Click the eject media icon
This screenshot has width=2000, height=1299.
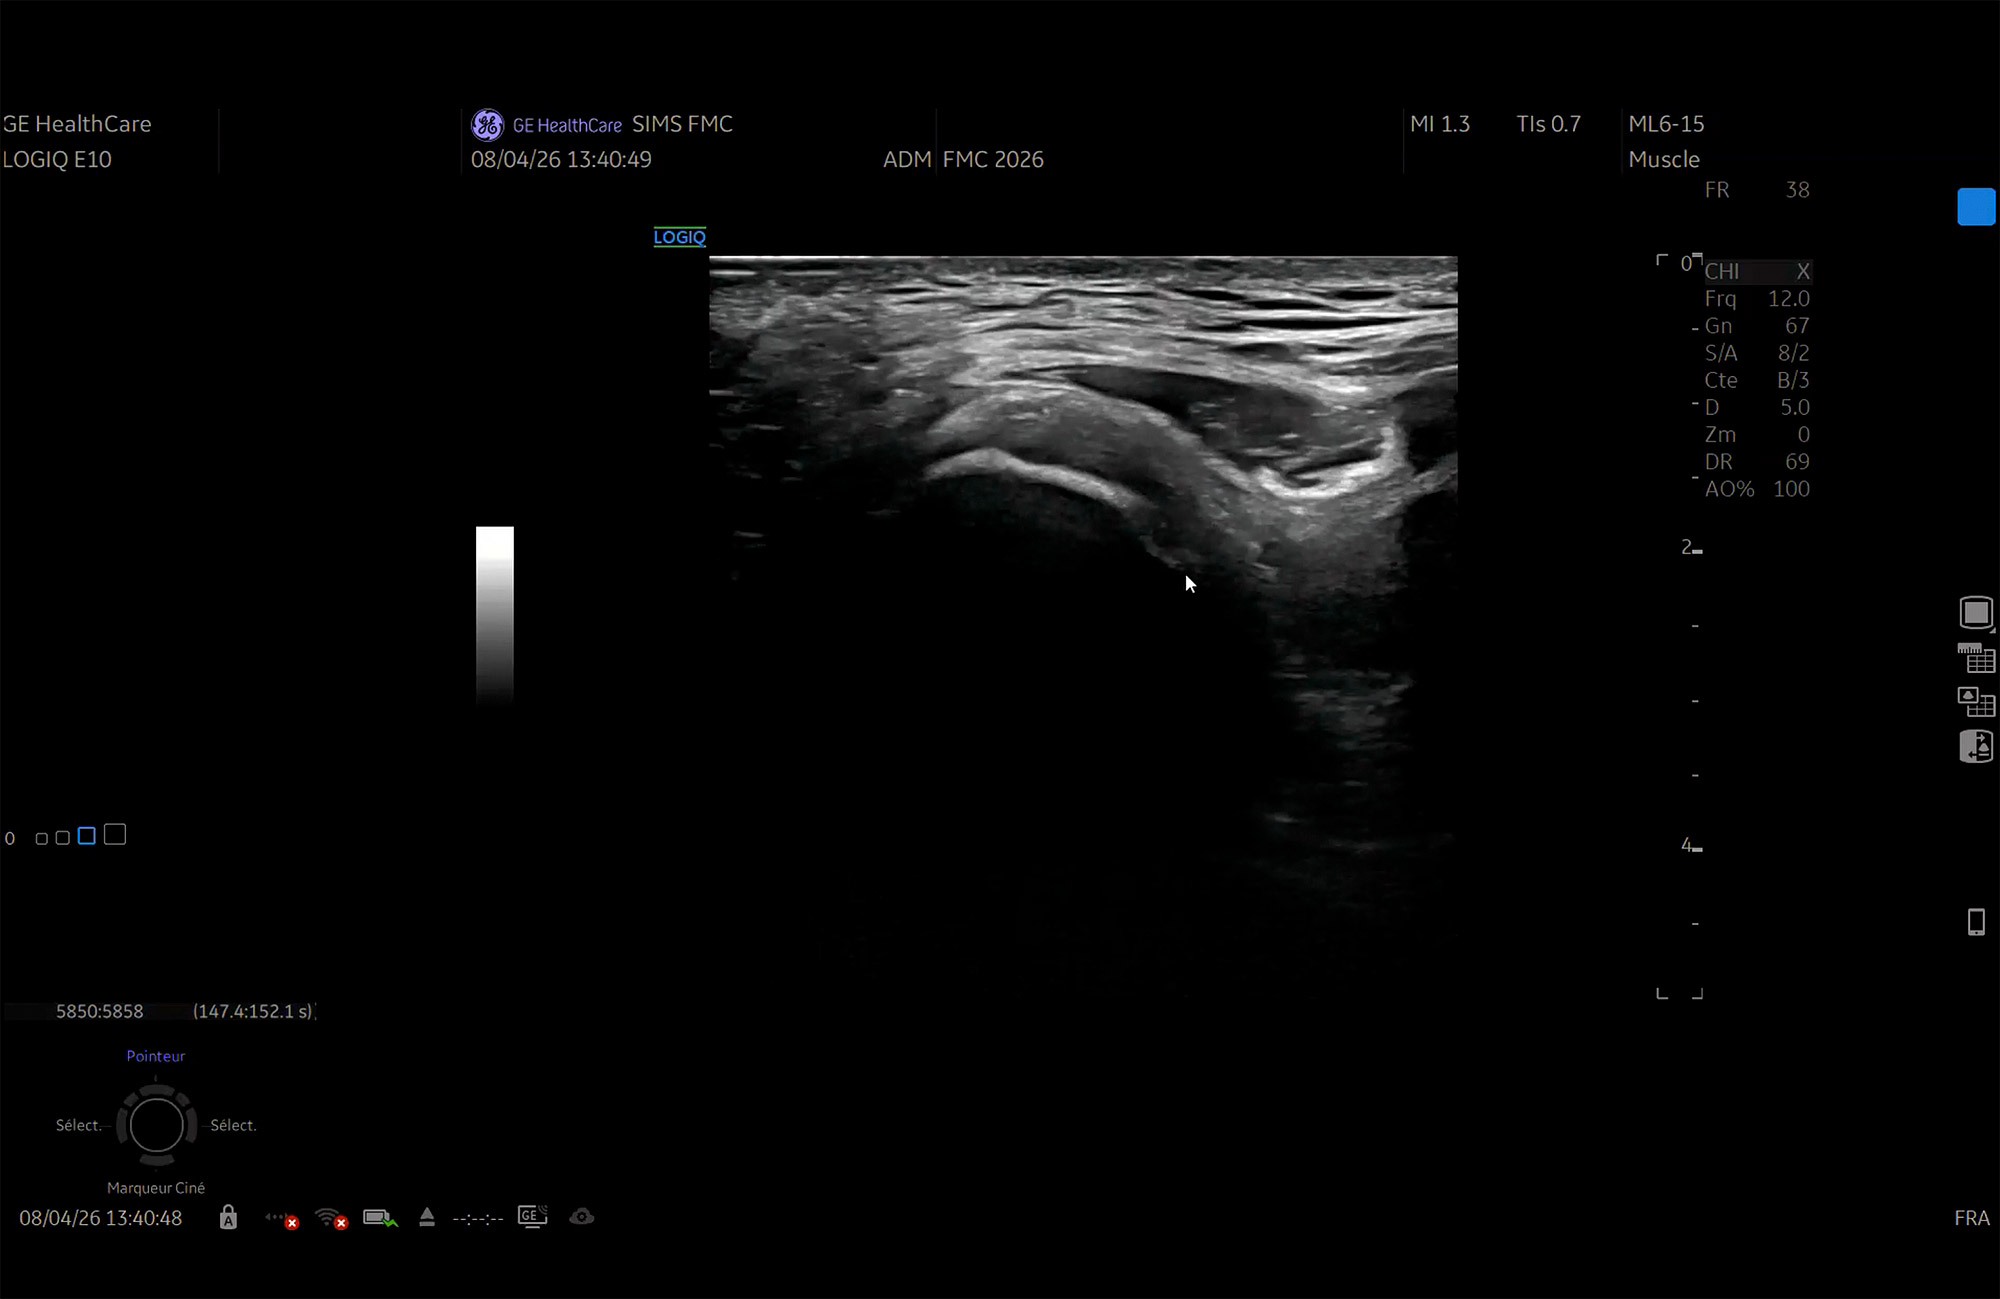click(427, 1217)
